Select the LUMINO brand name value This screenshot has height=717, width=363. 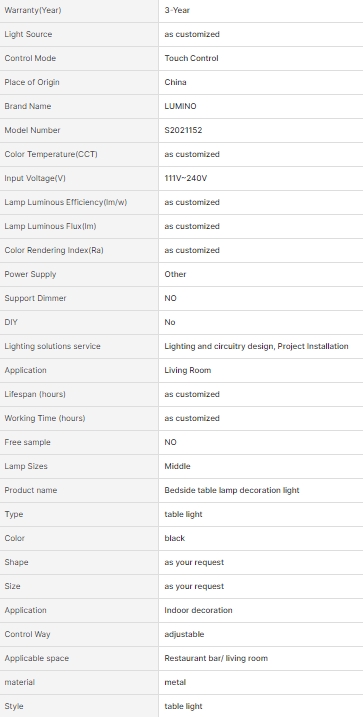181,106
